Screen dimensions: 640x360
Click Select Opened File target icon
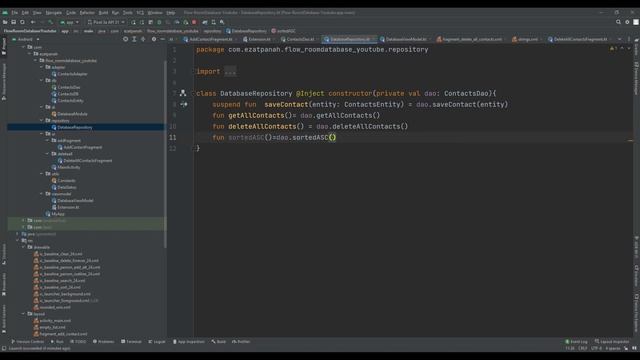tap(125, 39)
